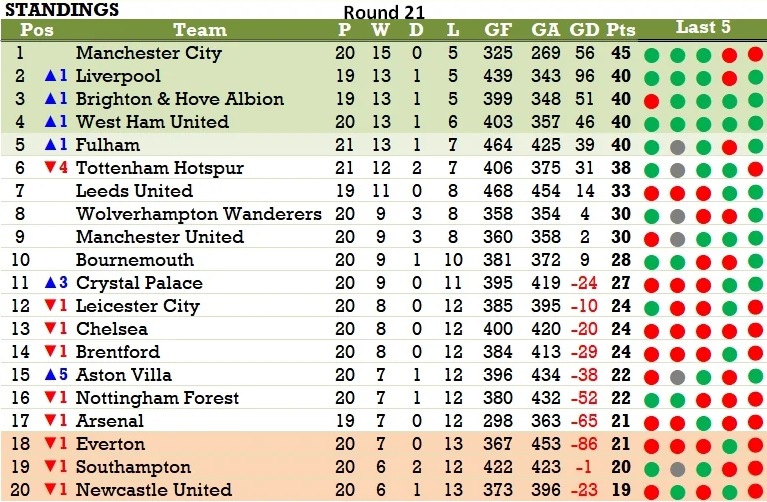Screen dimensions: 767x502
Task: Click Aston Villa's blue up arrow
Action: click(50, 375)
